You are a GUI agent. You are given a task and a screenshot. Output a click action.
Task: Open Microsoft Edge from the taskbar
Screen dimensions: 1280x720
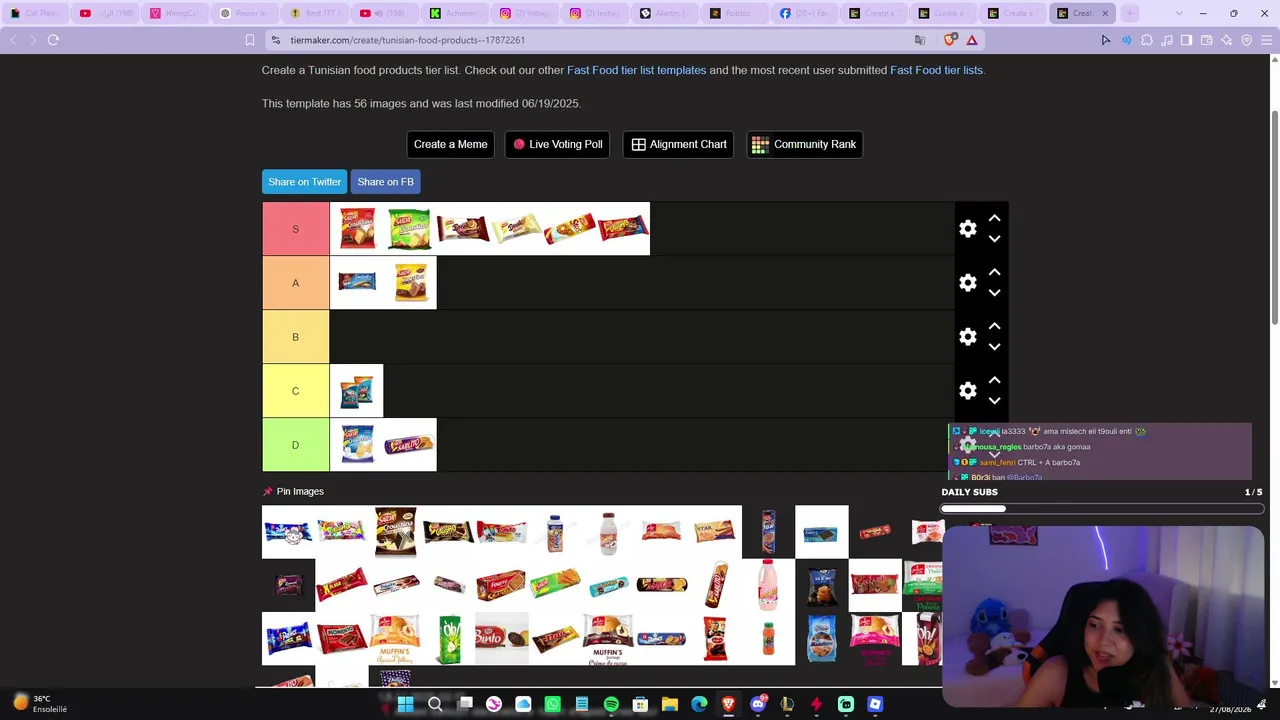[699, 704]
